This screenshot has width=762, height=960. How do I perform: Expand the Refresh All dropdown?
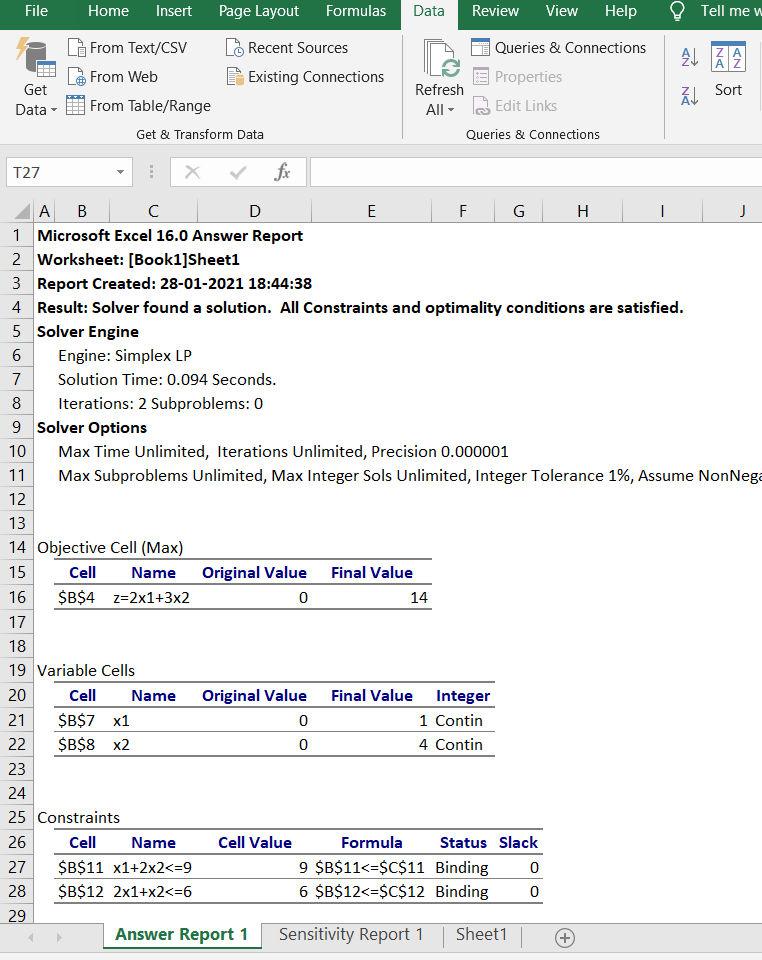(x=440, y=110)
